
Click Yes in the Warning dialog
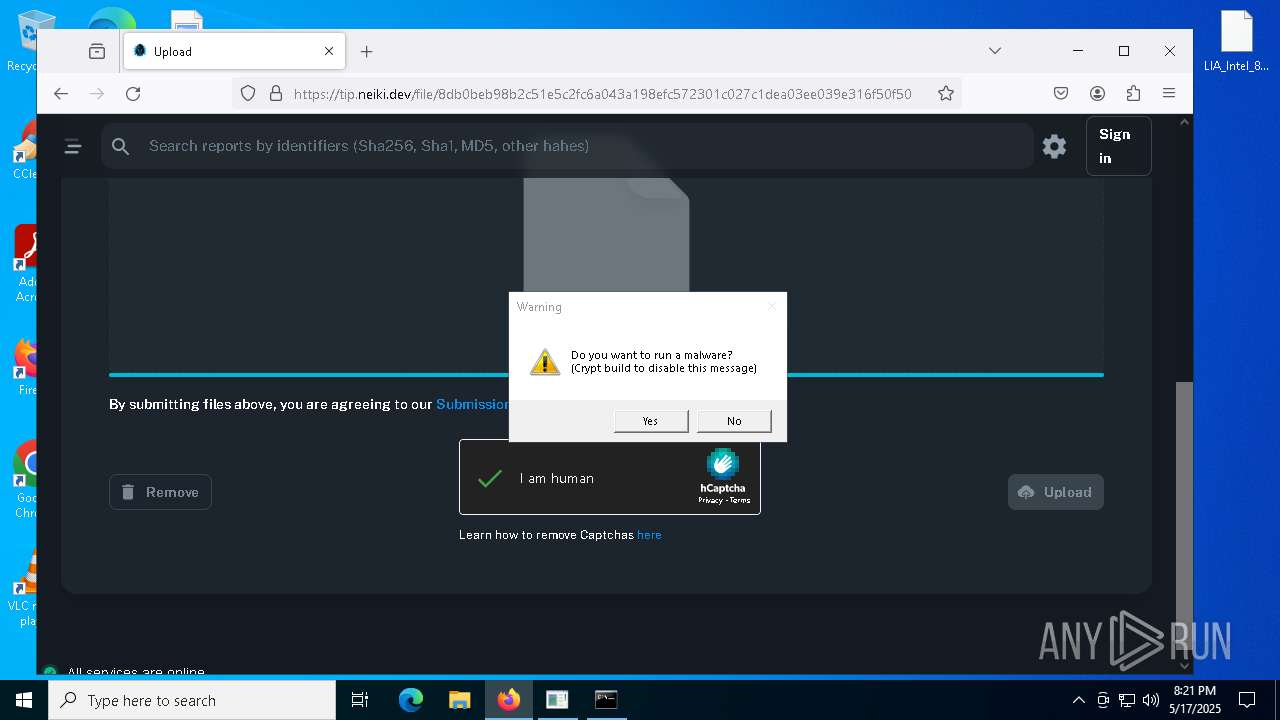[x=651, y=421]
